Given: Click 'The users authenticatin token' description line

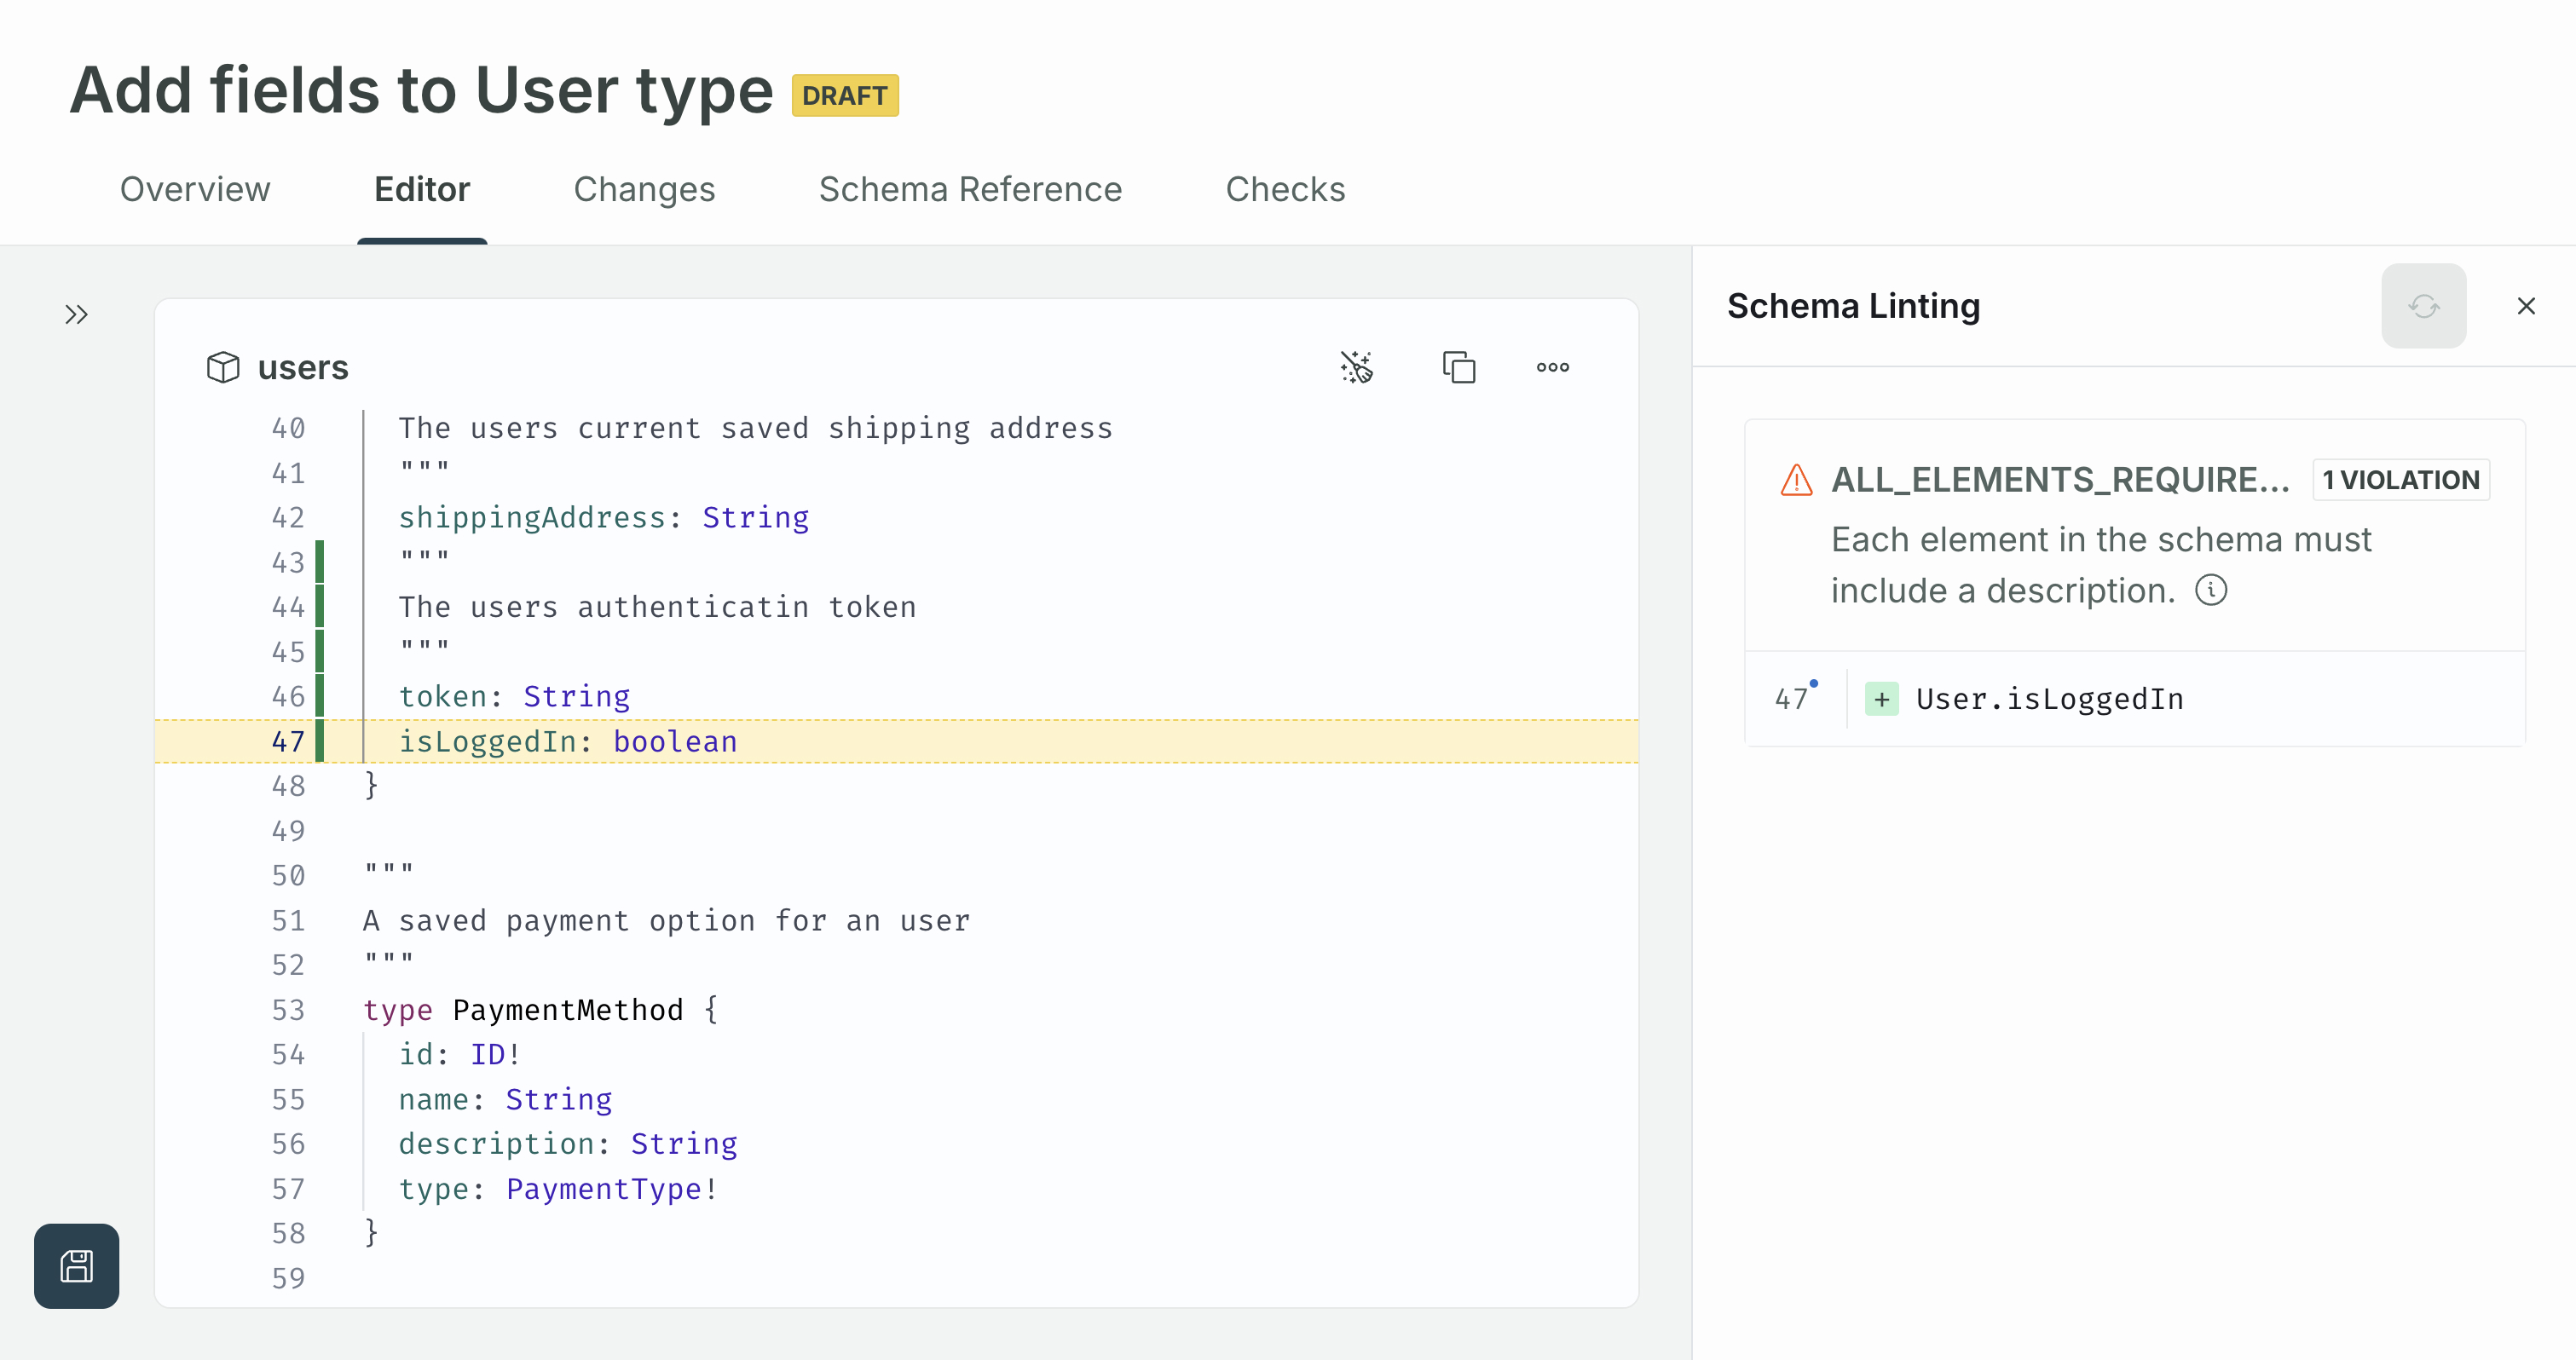Looking at the screenshot, I should click(657, 607).
